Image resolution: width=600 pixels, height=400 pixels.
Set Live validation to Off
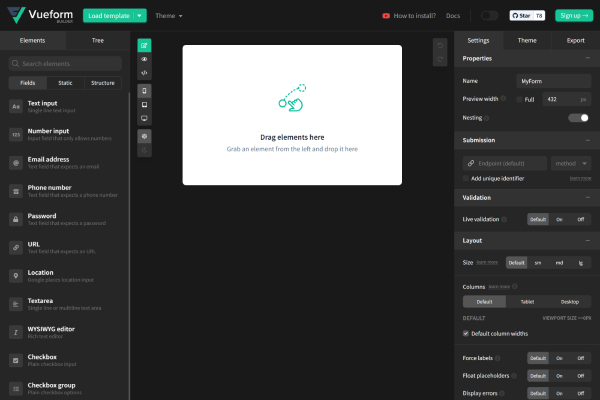click(x=580, y=219)
